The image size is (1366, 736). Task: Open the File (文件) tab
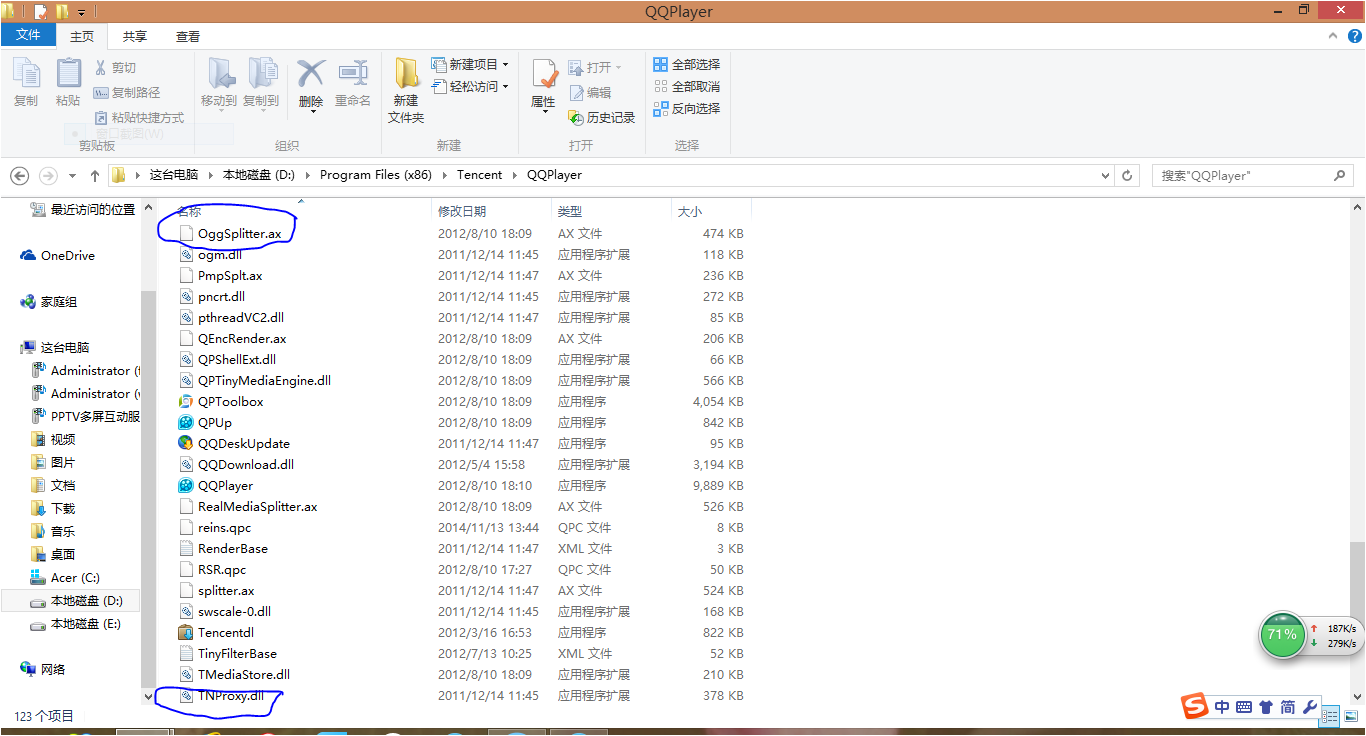[29, 35]
